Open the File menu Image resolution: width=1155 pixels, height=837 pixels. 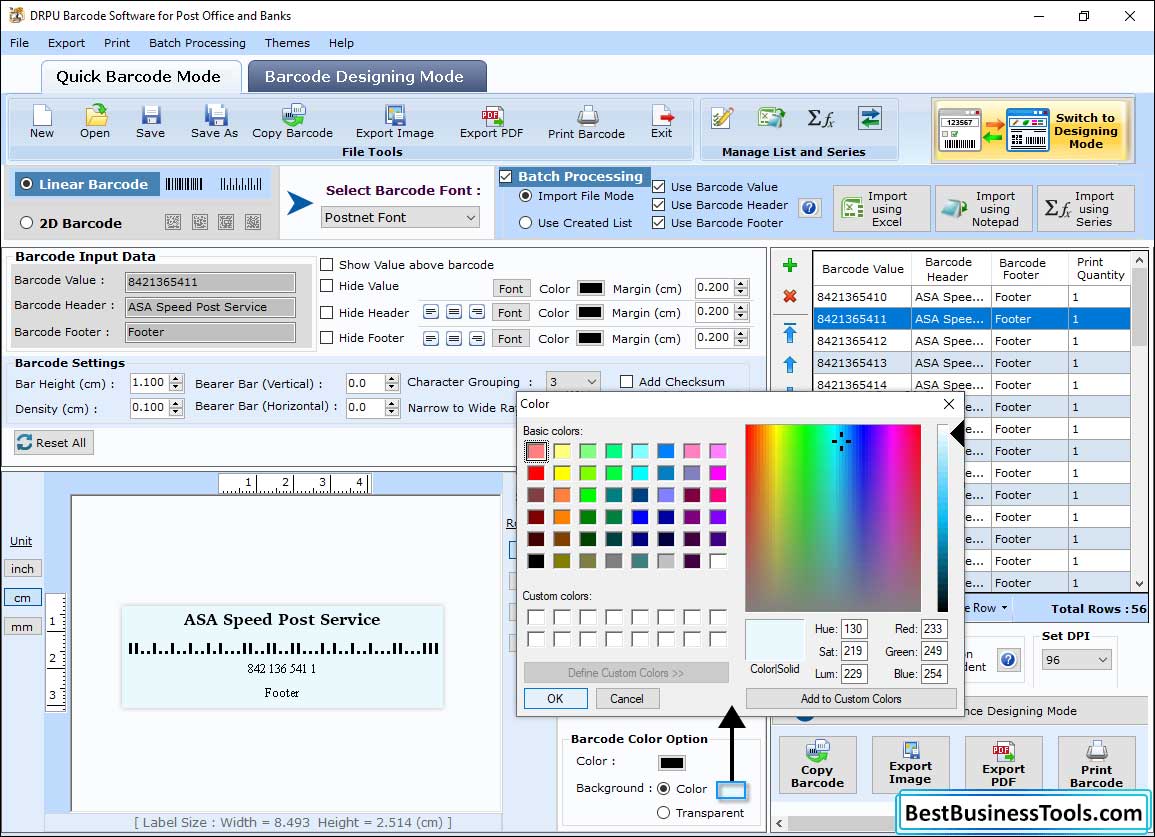19,43
